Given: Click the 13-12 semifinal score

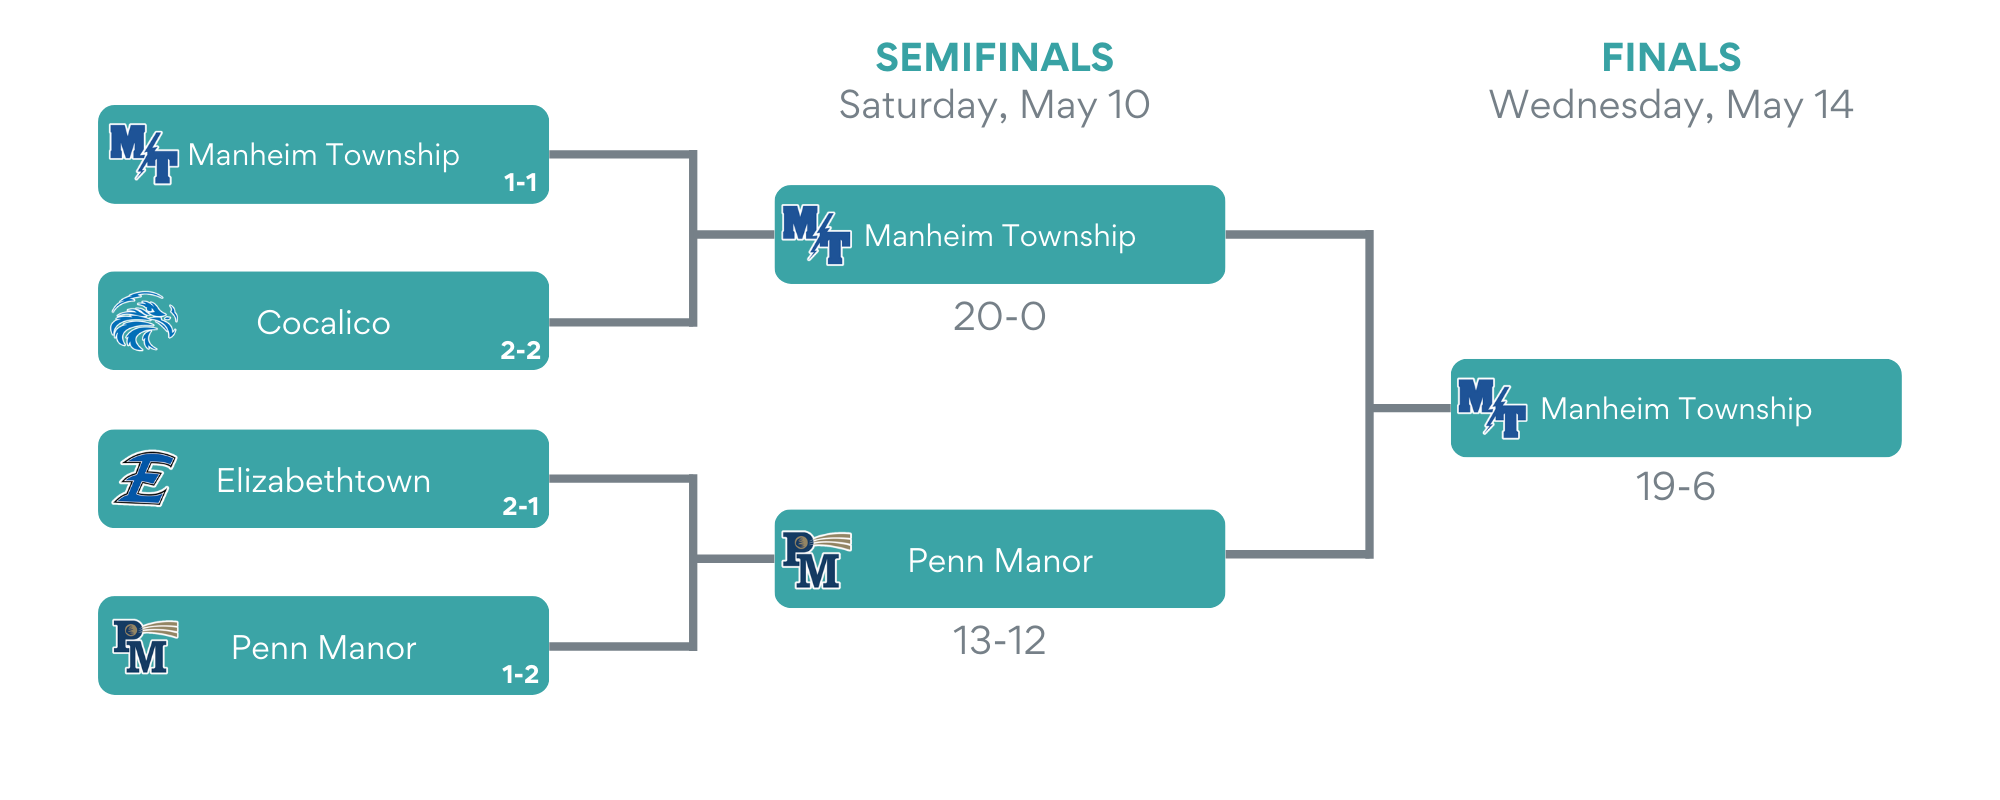Looking at the screenshot, I should click(x=999, y=641).
